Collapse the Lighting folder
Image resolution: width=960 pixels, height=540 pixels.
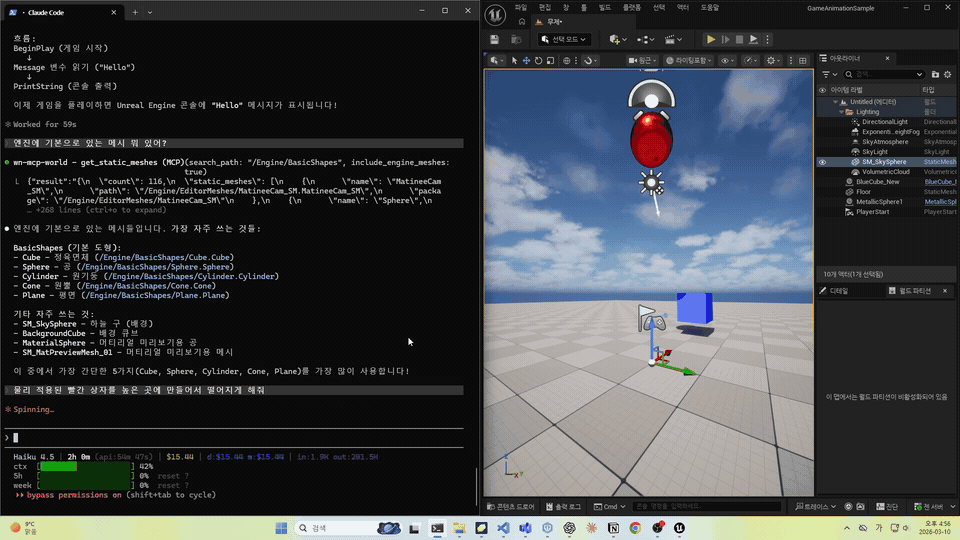[x=841, y=112]
